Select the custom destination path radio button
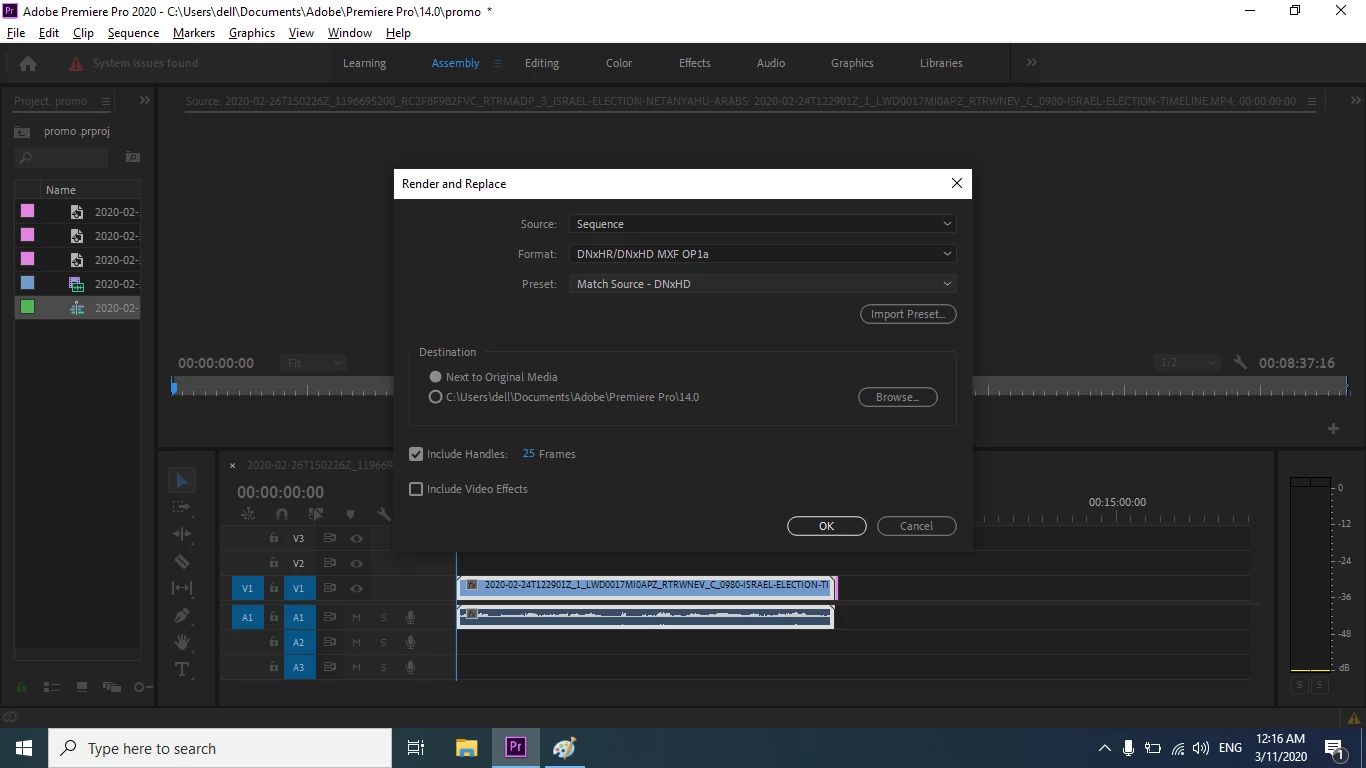Image resolution: width=1366 pixels, height=768 pixels. pyautogui.click(x=435, y=397)
